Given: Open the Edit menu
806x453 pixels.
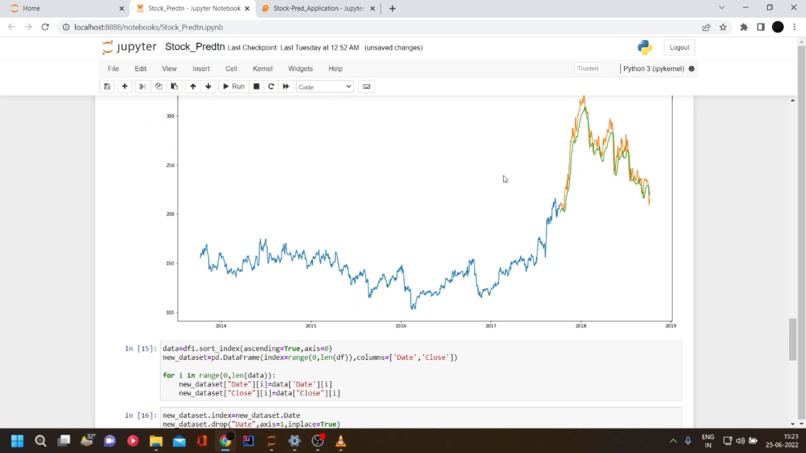Looking at the screenshot, I should (x=140, y=68).
